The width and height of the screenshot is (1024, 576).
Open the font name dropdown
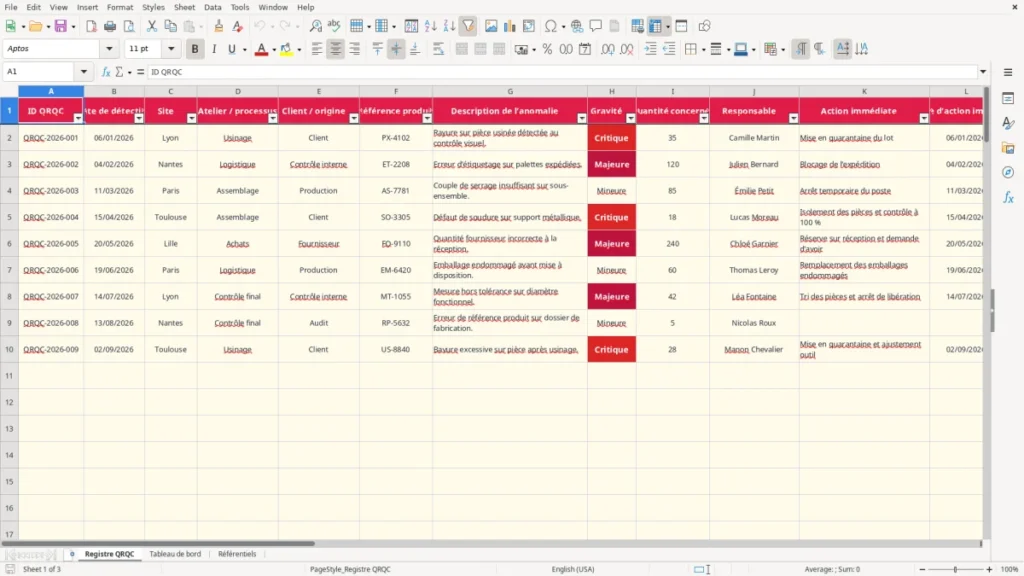(109, 48)
